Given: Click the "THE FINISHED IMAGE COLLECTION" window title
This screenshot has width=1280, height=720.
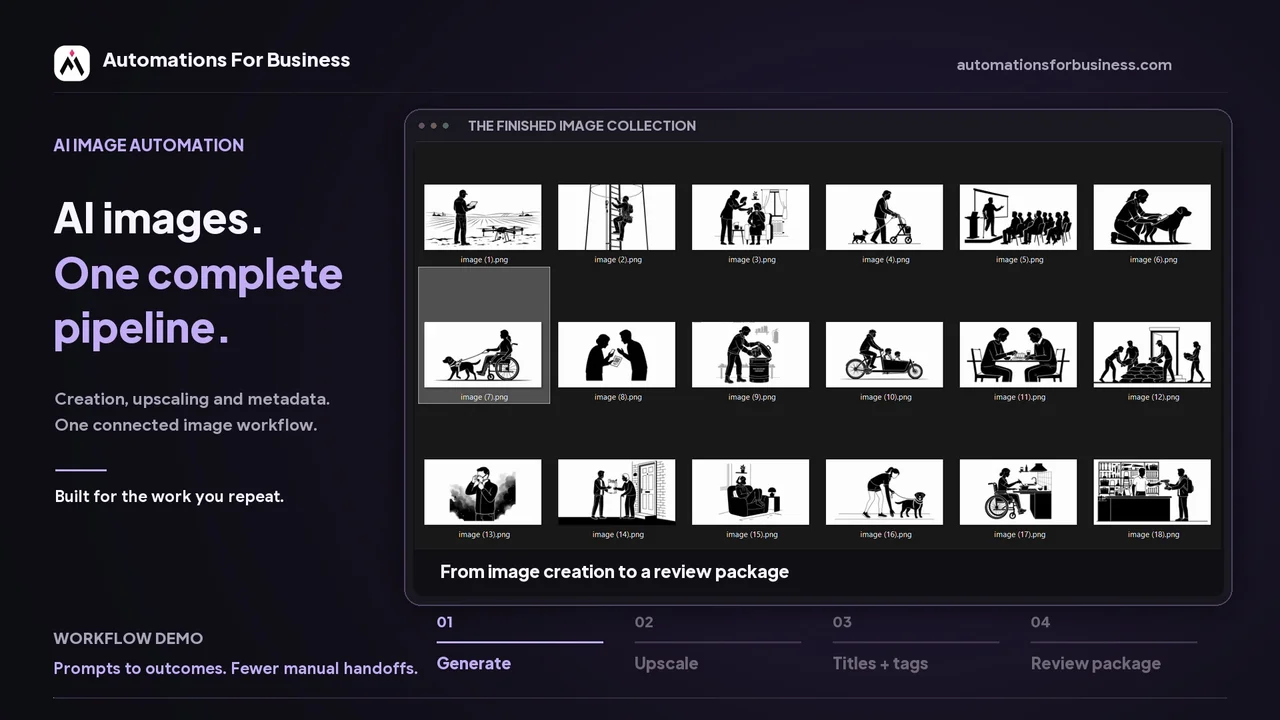Looking at the screenshot, I should coord(582,126).
